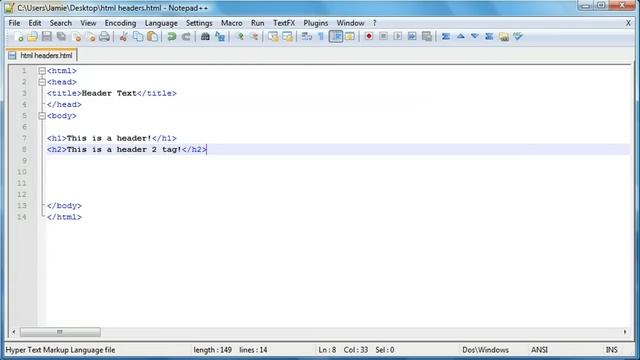Image resolution: width=640 pixels, height=360 pixels.
Task: Open the TextFX menu
Action: 284,23
